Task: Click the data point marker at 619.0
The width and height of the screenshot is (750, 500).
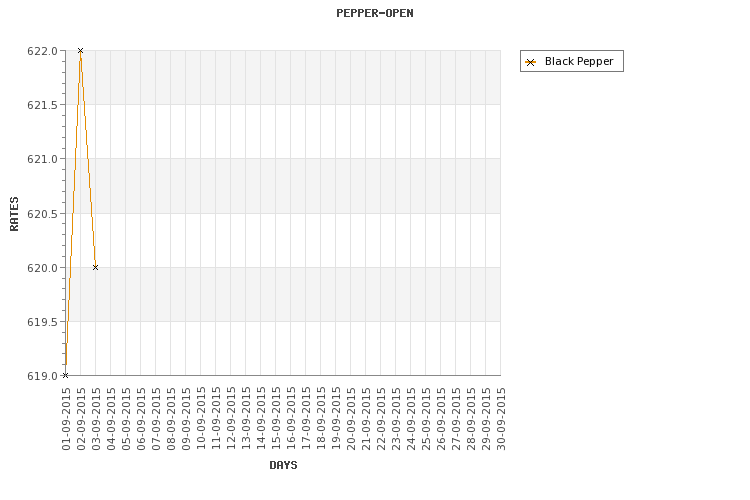Action: [66, 376]
